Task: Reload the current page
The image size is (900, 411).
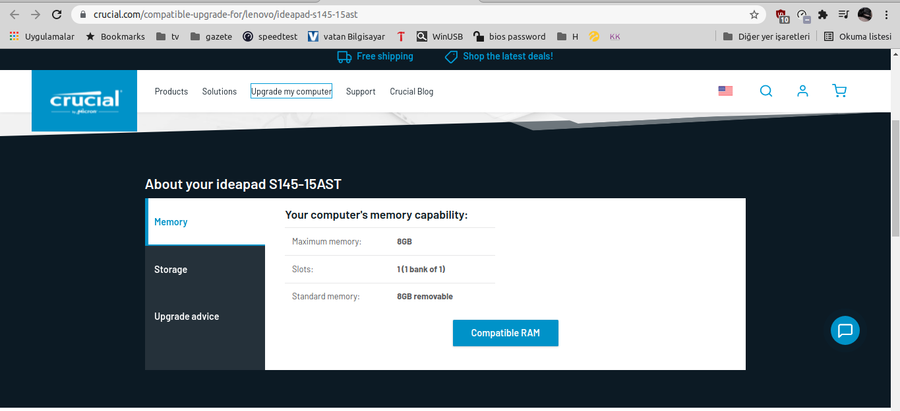Action: click(56, 14)
